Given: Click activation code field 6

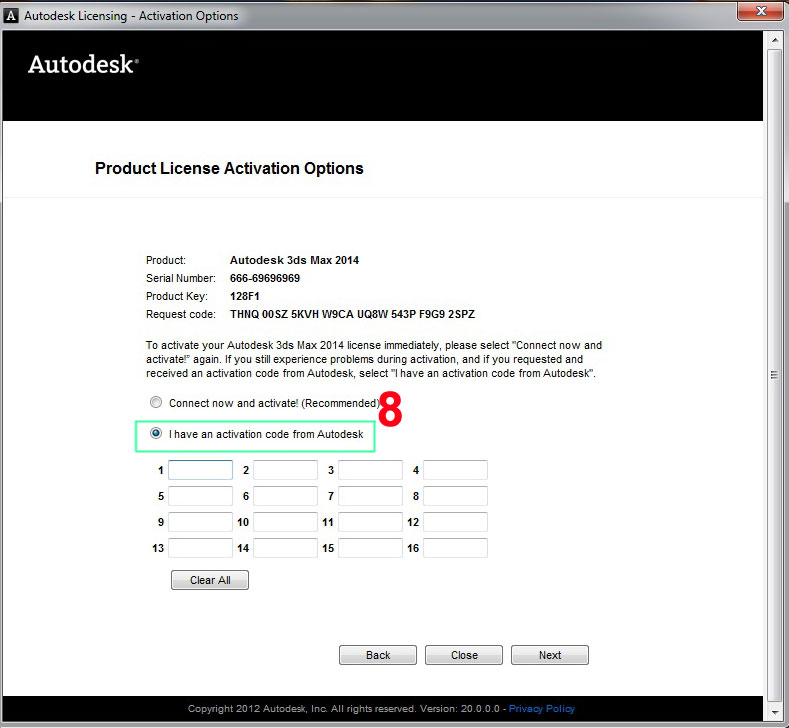Looking at the screenshot, I should coord(285,496).
